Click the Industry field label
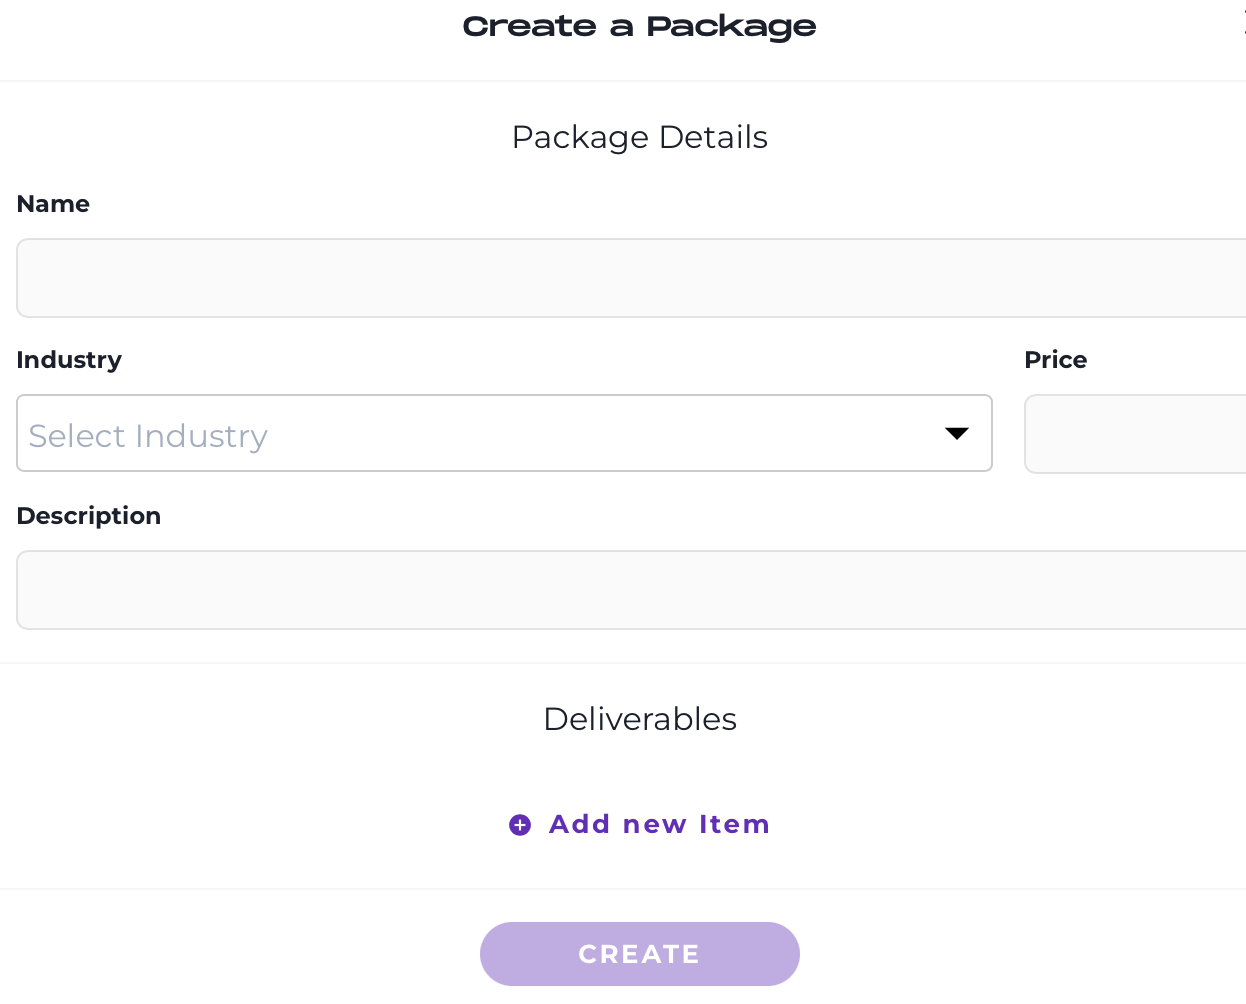Viewport: 1246px width, 1004px height. tap(69, 360)
